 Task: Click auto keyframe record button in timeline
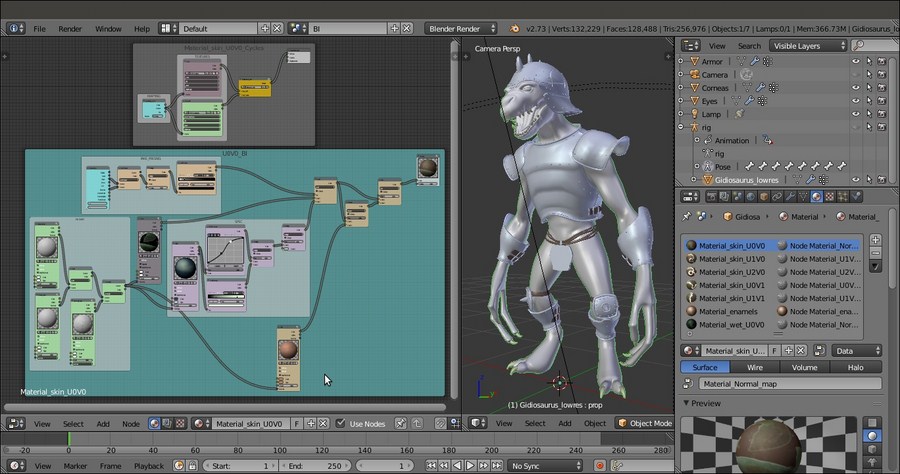coord(600,465)
